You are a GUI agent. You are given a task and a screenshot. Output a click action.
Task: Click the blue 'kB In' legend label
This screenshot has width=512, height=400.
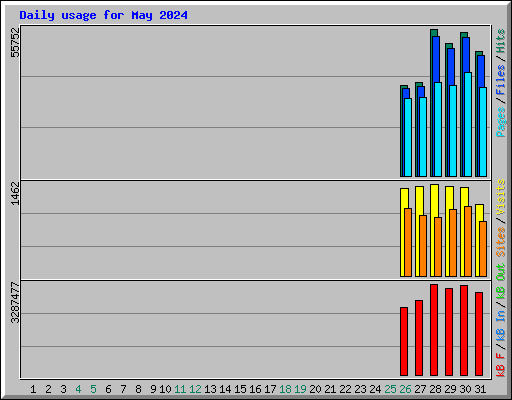tap(501, 327)
